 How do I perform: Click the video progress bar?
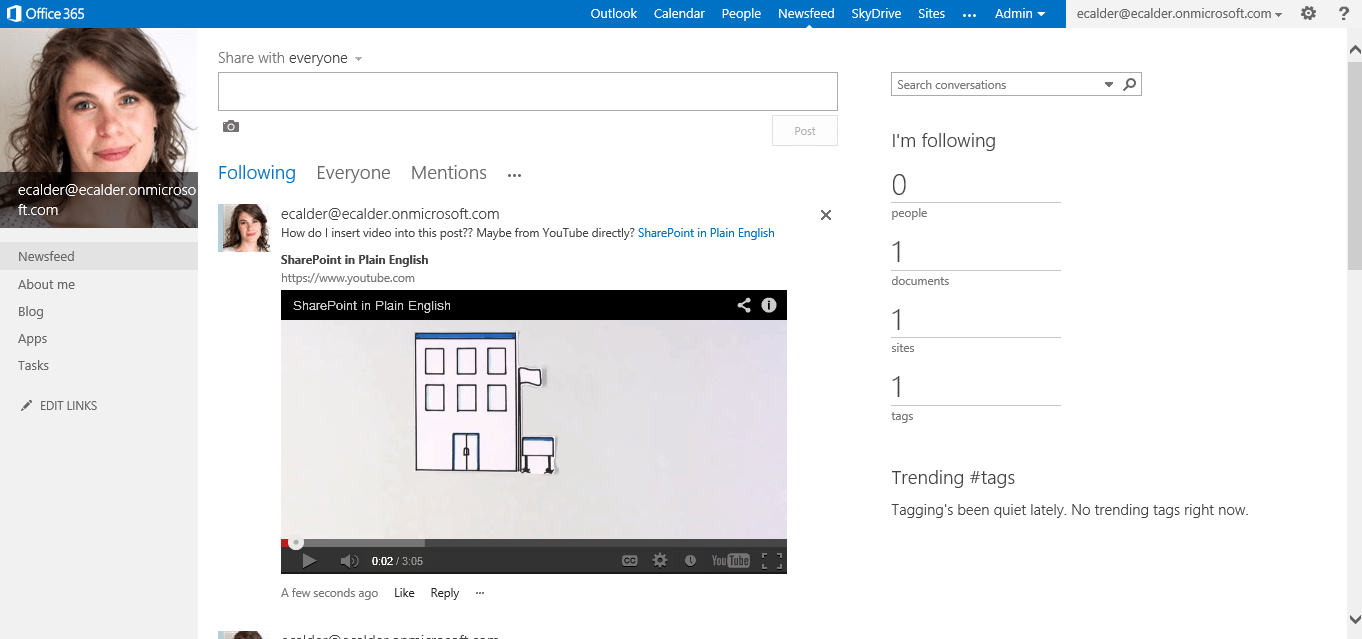tap(534, 543)
